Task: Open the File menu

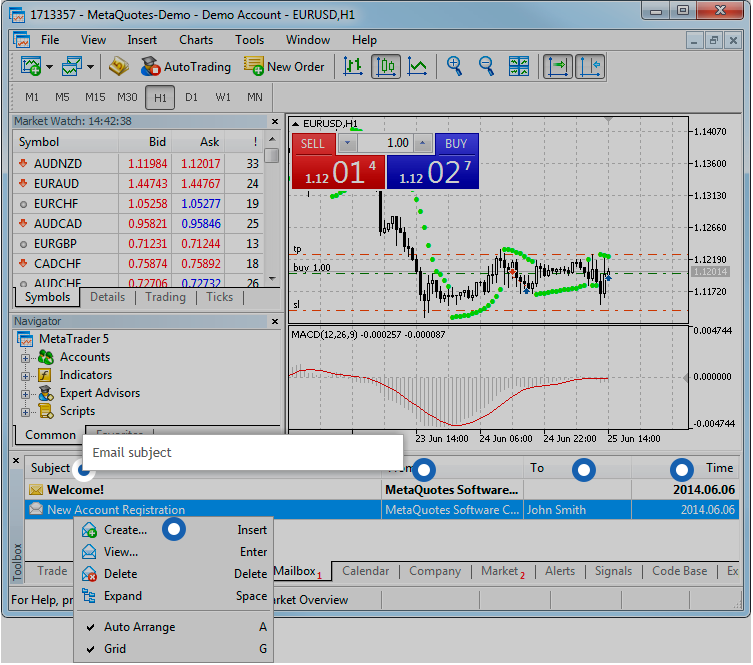Action: pos(50,40)
